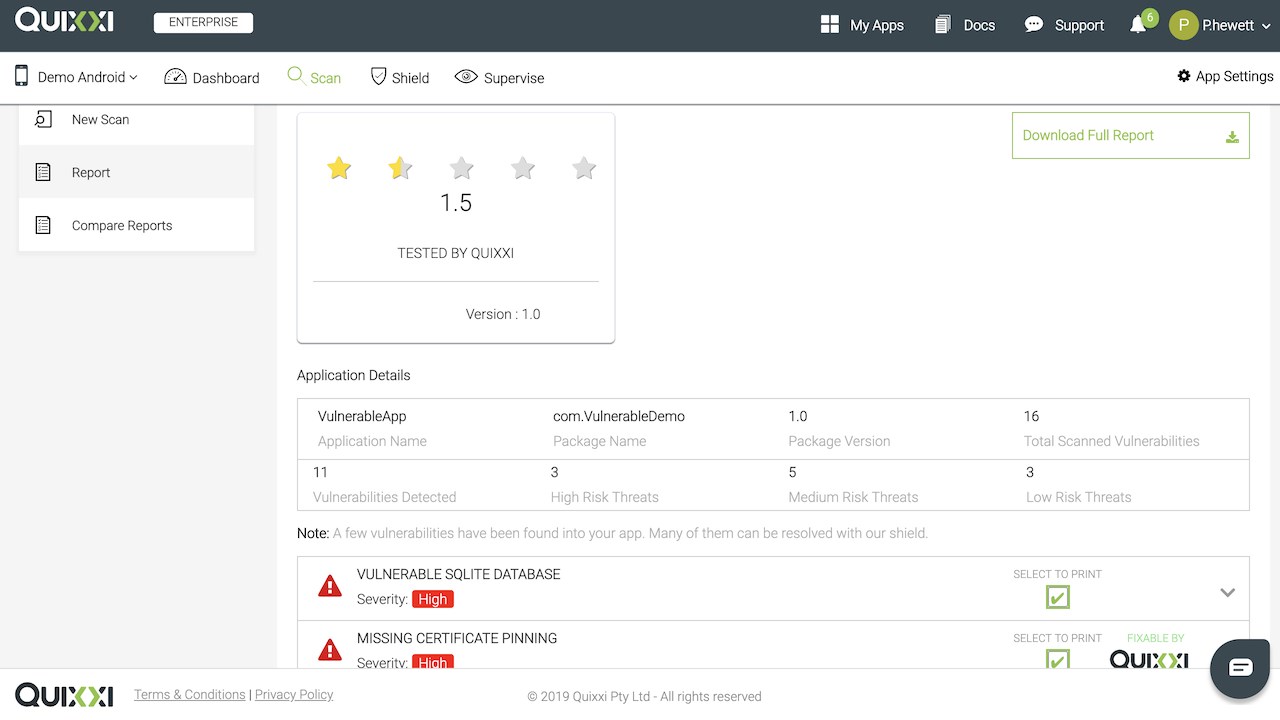Click the High Risk Threats label

click(605, 497)
